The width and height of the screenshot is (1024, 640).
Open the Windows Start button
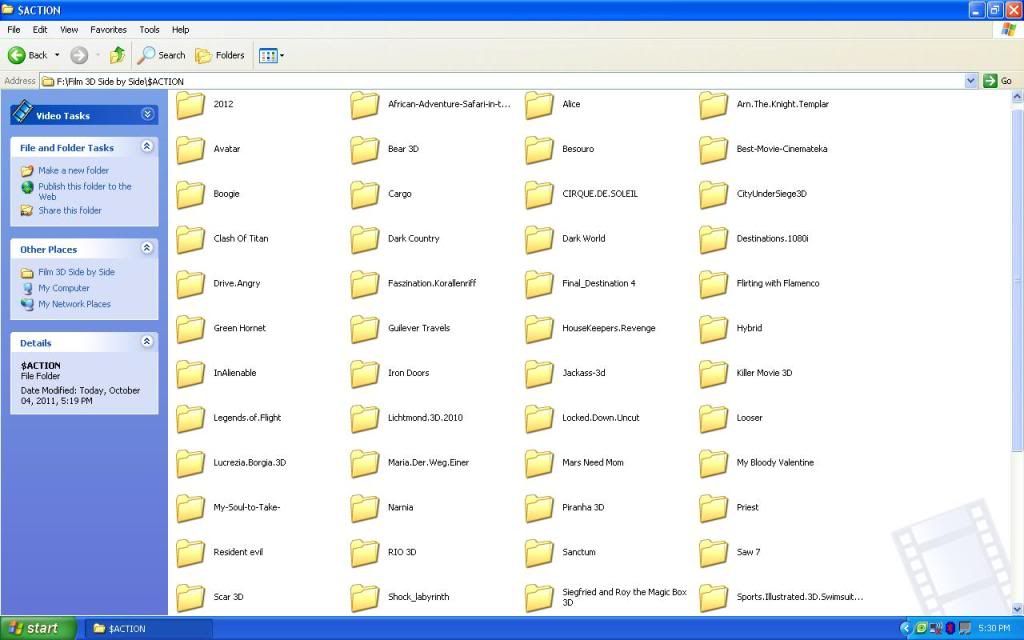tap(38, 628)
